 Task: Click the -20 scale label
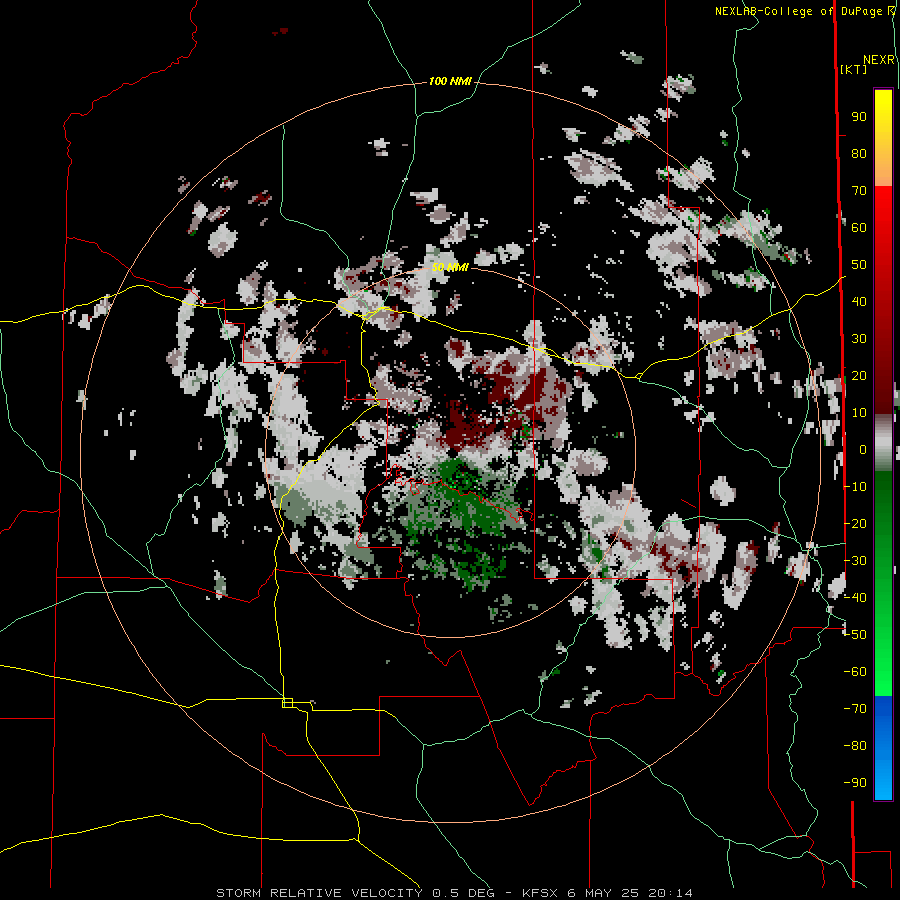pos(855,523)
